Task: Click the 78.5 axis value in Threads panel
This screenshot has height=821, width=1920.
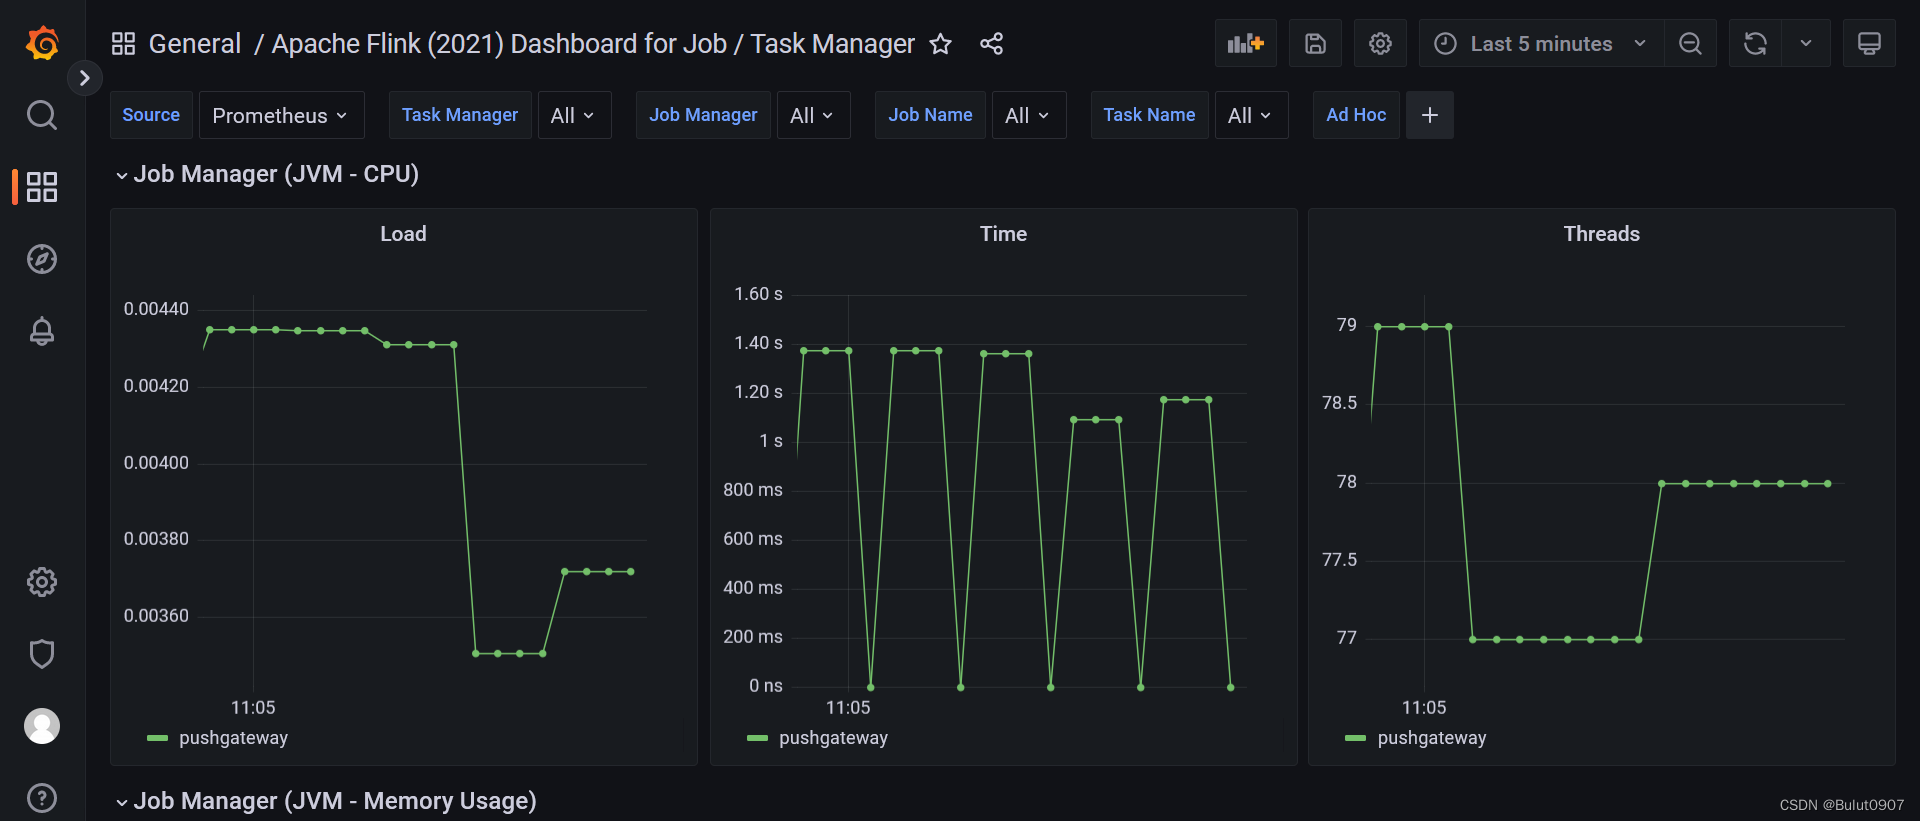Action: pos(1339,403)
